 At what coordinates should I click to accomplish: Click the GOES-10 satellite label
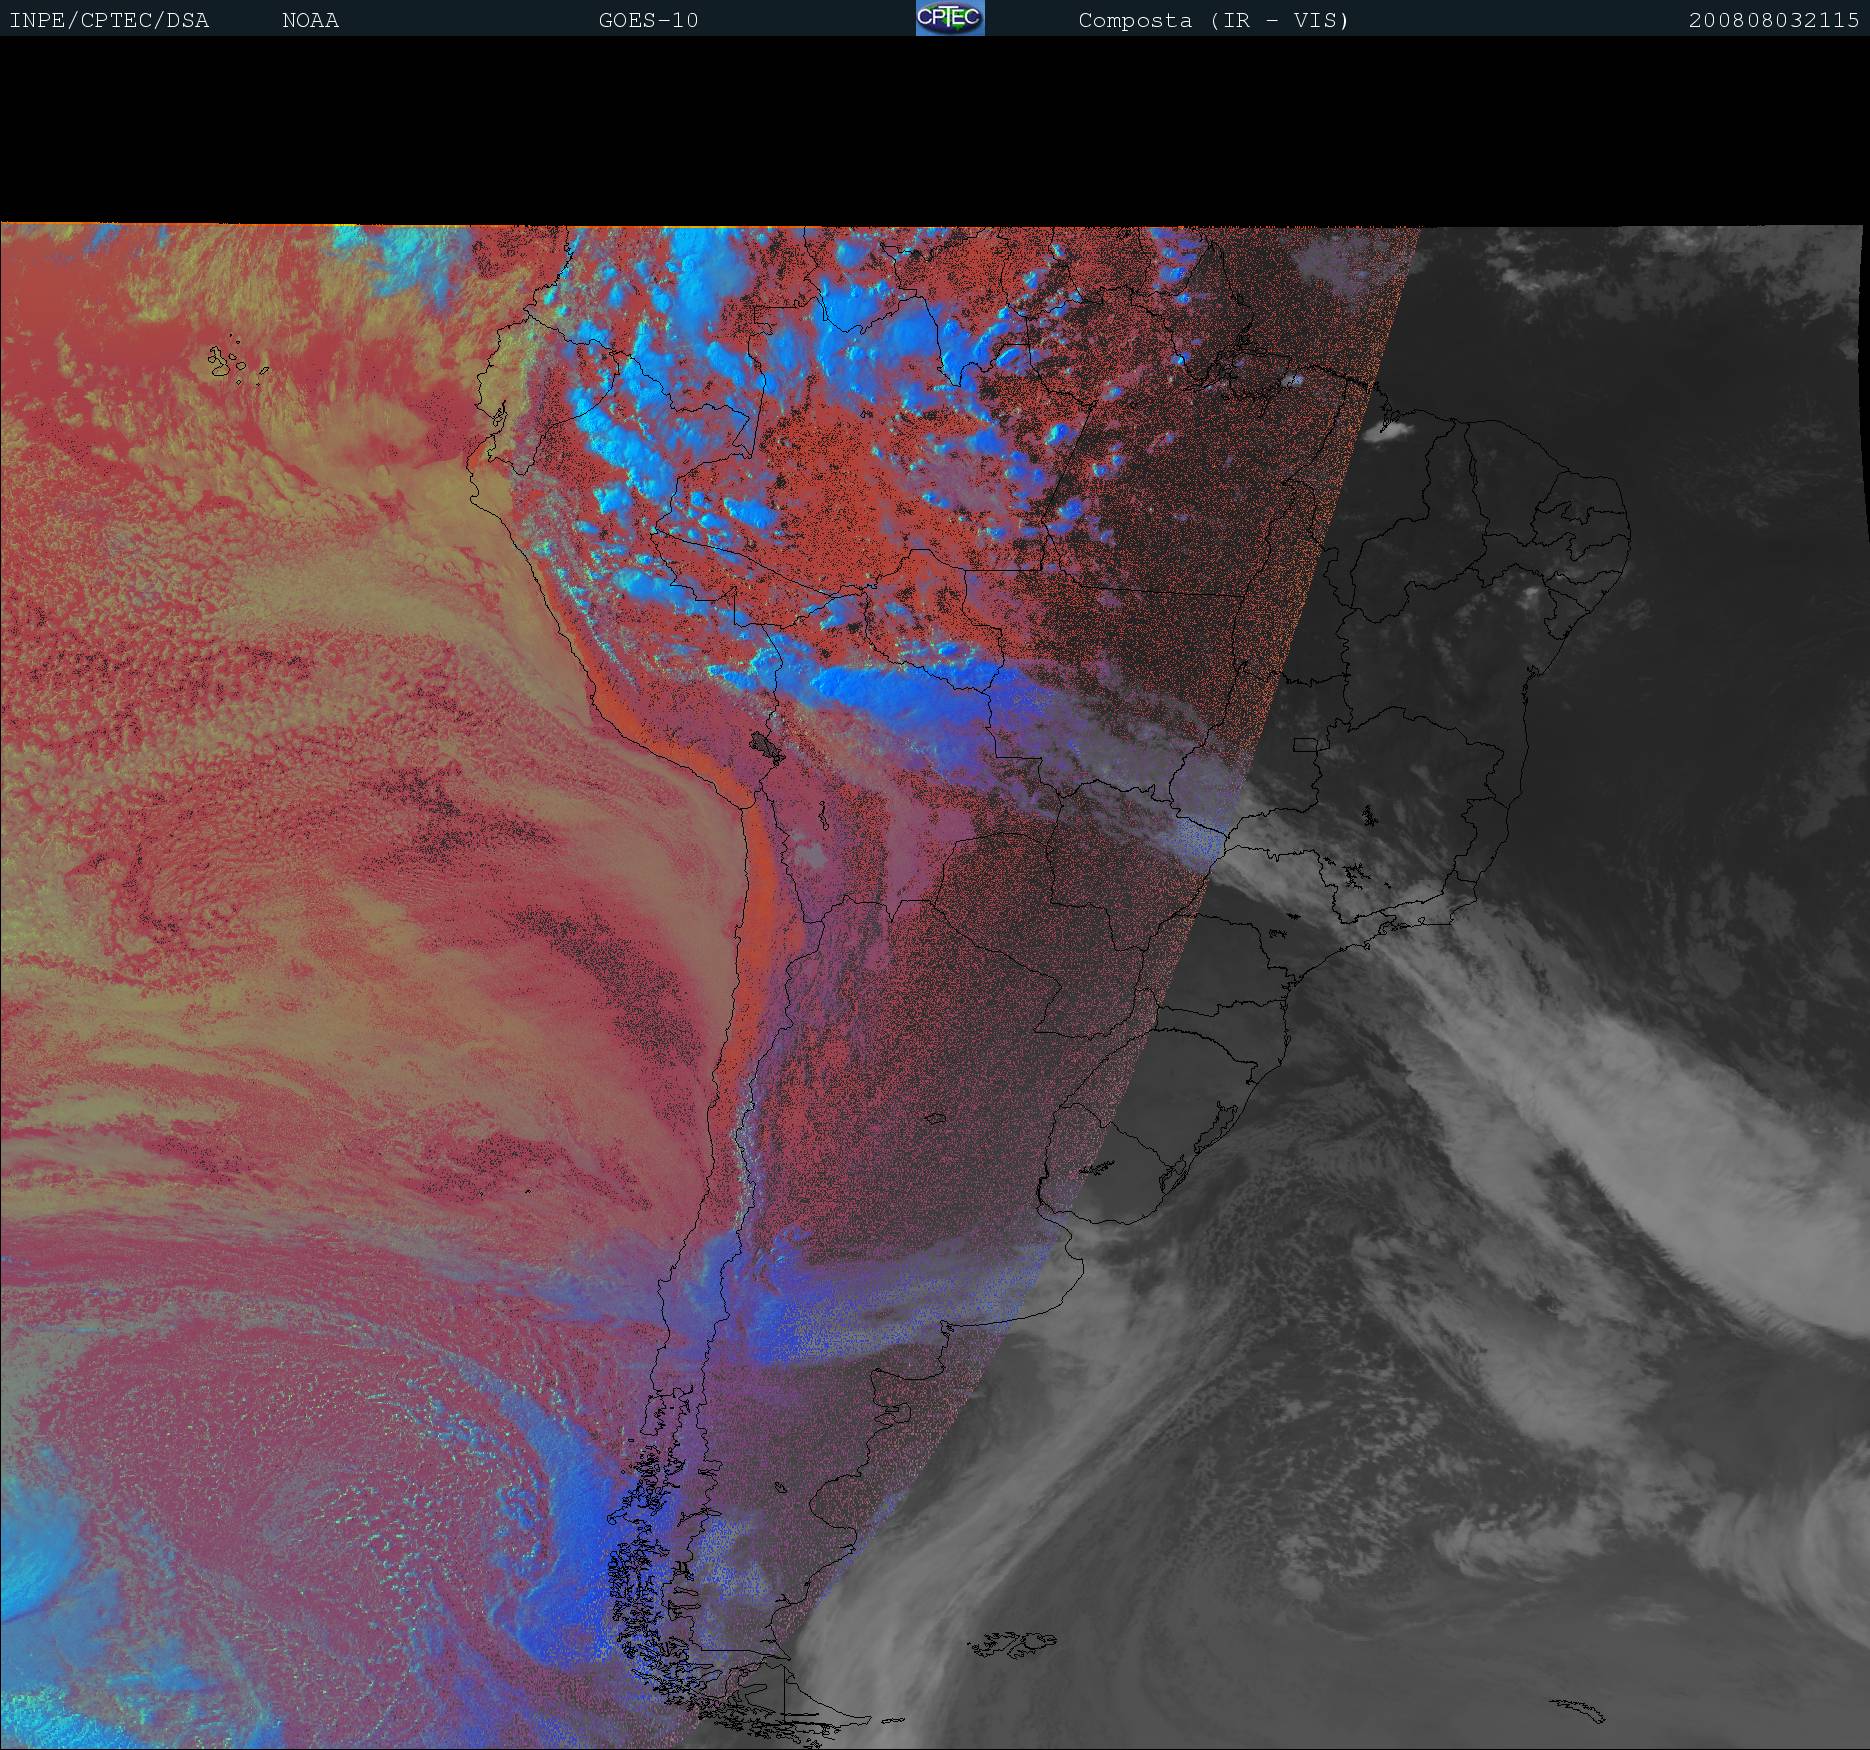tap(648, 20)
